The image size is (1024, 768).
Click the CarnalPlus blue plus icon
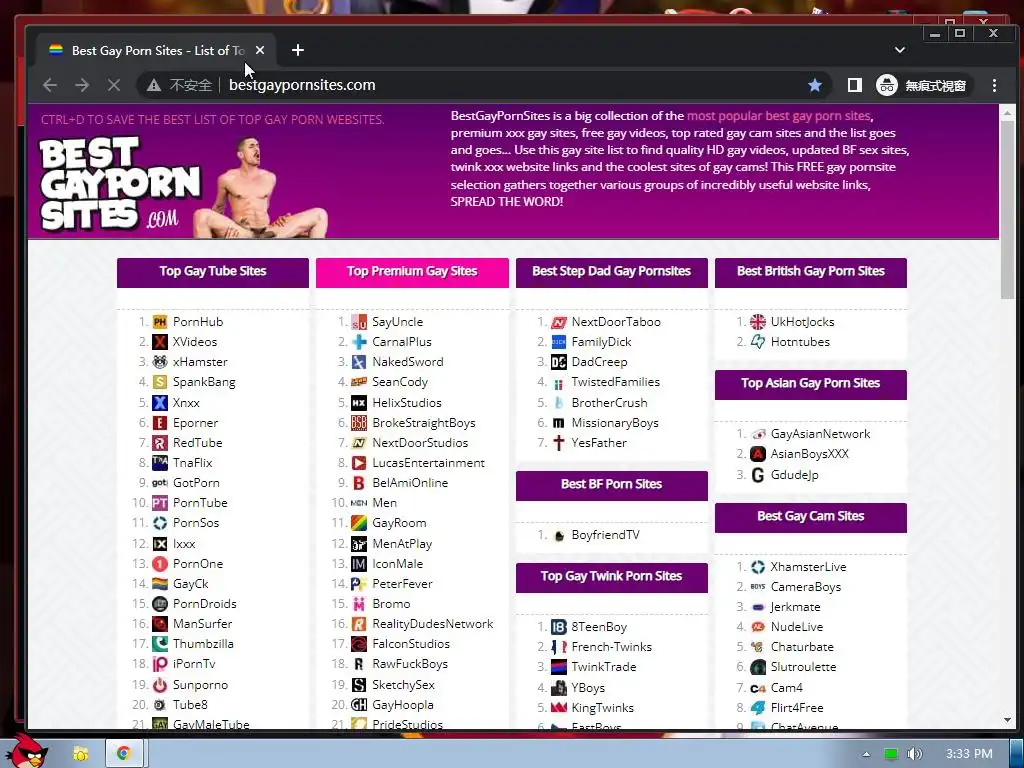coord(359,342)
